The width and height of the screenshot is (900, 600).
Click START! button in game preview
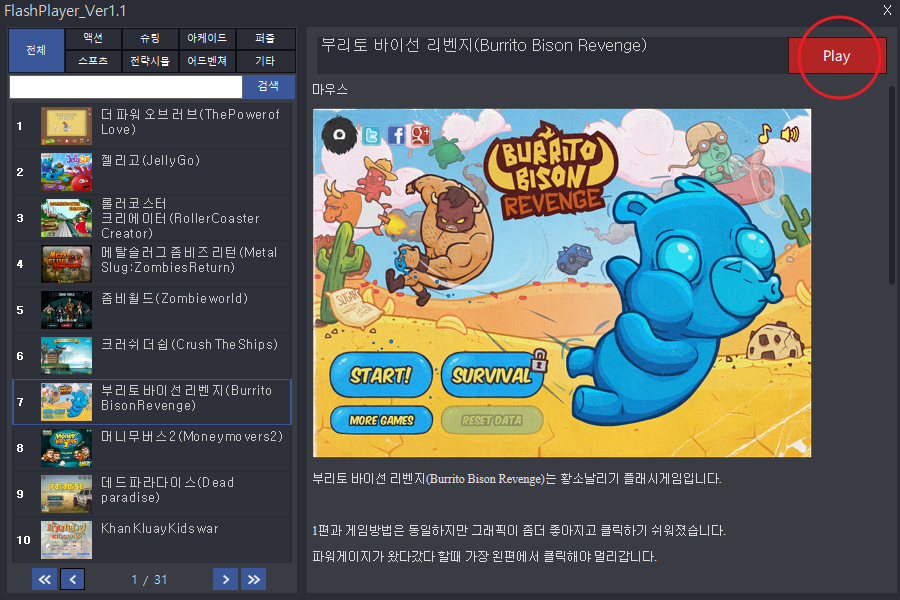(381, 376)
